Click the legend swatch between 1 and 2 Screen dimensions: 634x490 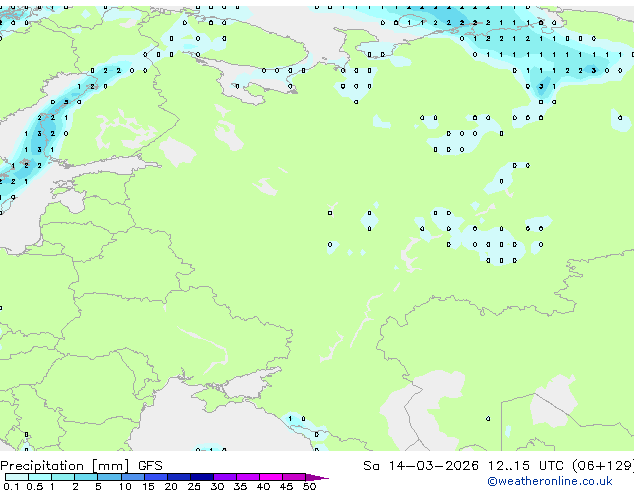(63, 477)
